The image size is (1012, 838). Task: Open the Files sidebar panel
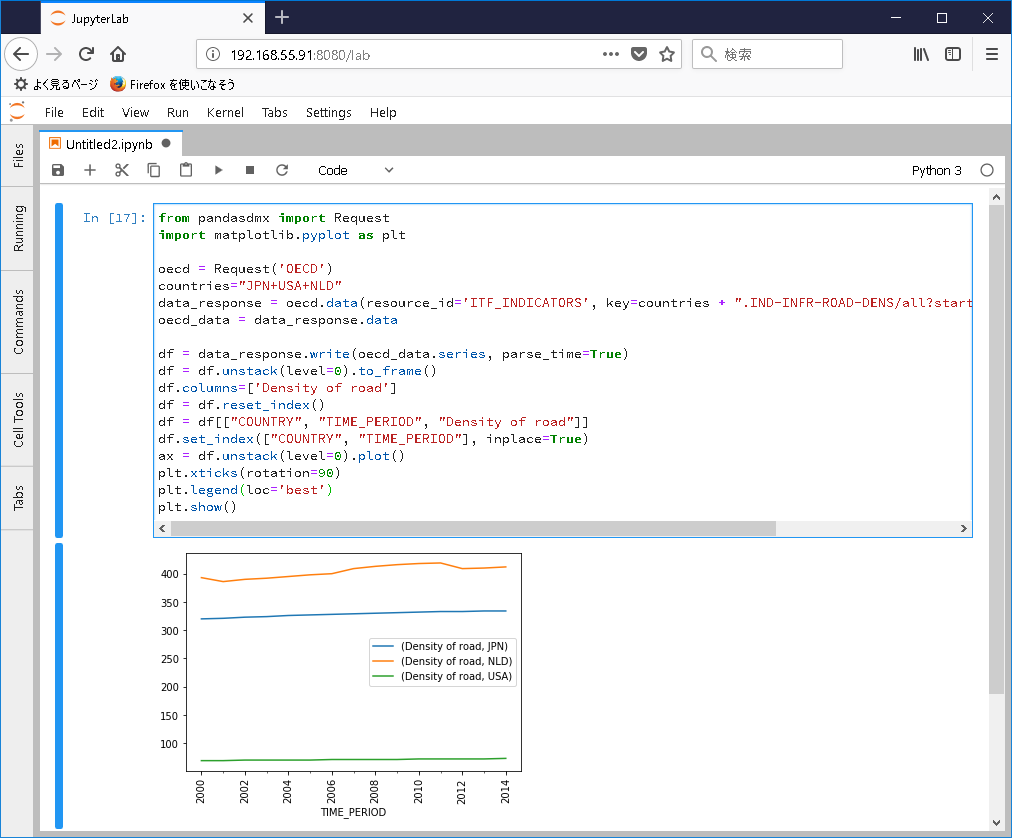click(x=17, y=156)
